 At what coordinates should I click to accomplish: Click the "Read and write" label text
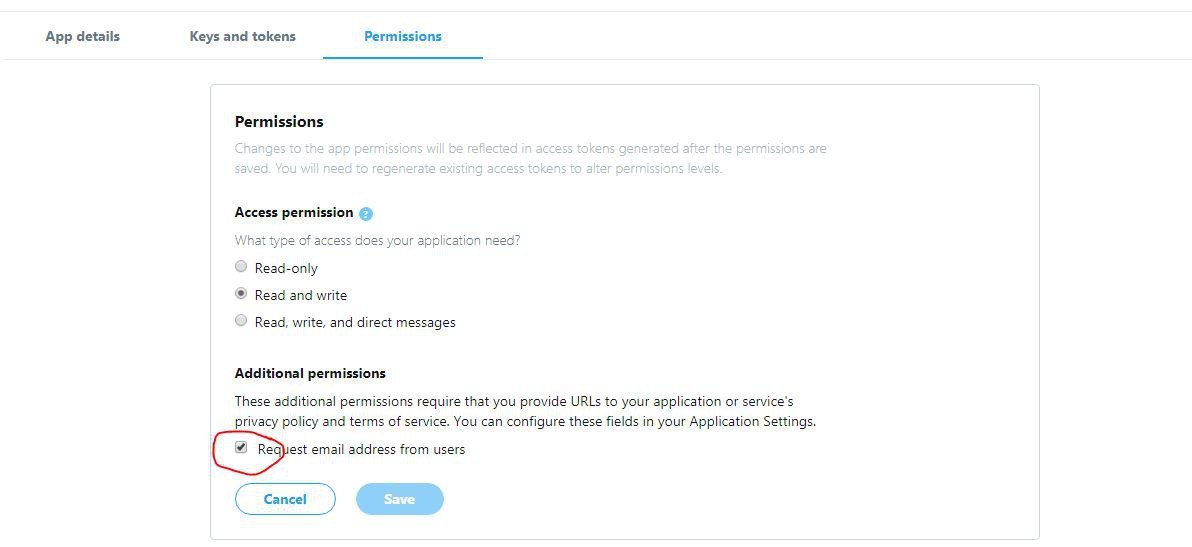click(x=301, y=295)
